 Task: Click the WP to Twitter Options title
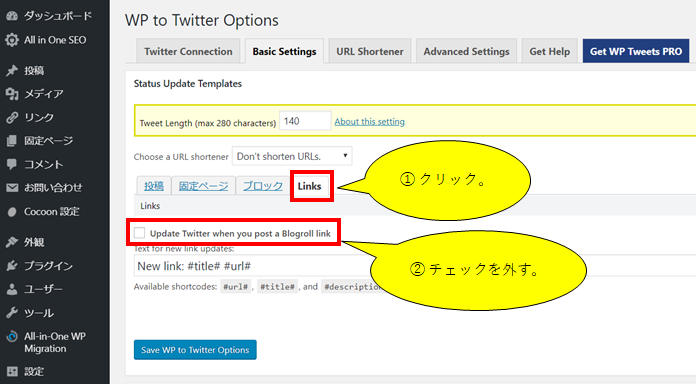[202, 20]
